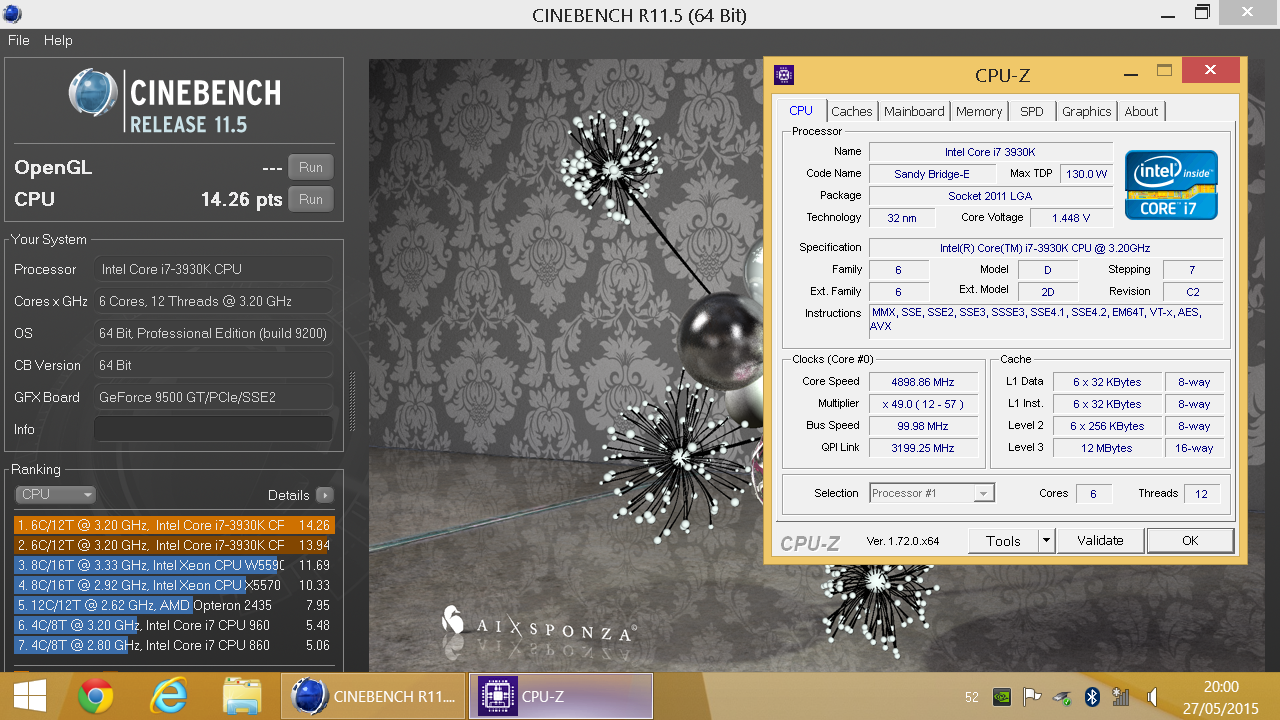This screenshot has height=720, width=1280.
Task: Open the NVIDIA tray icon
Action: pyautogui.click(x=1001, y=697)
